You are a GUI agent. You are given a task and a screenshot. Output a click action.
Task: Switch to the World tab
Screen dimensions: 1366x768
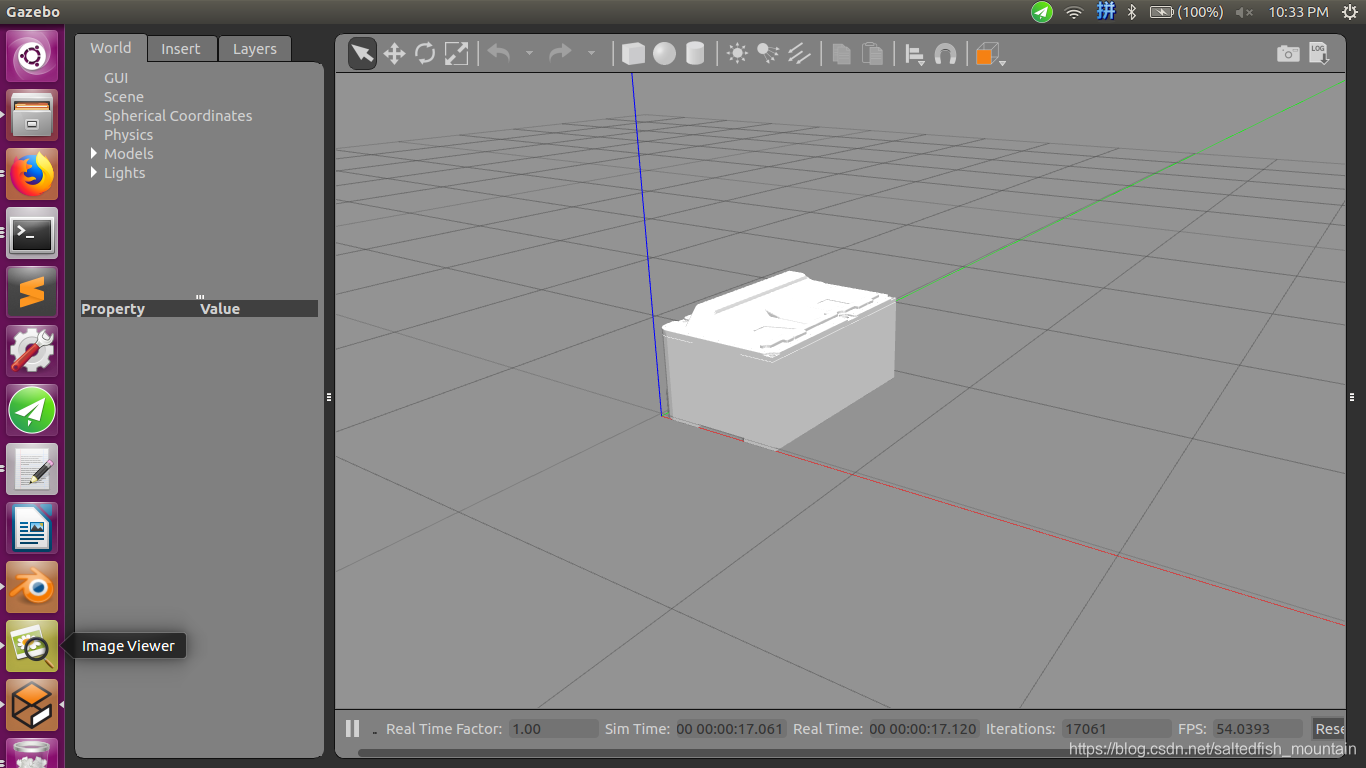click(110, 48)
